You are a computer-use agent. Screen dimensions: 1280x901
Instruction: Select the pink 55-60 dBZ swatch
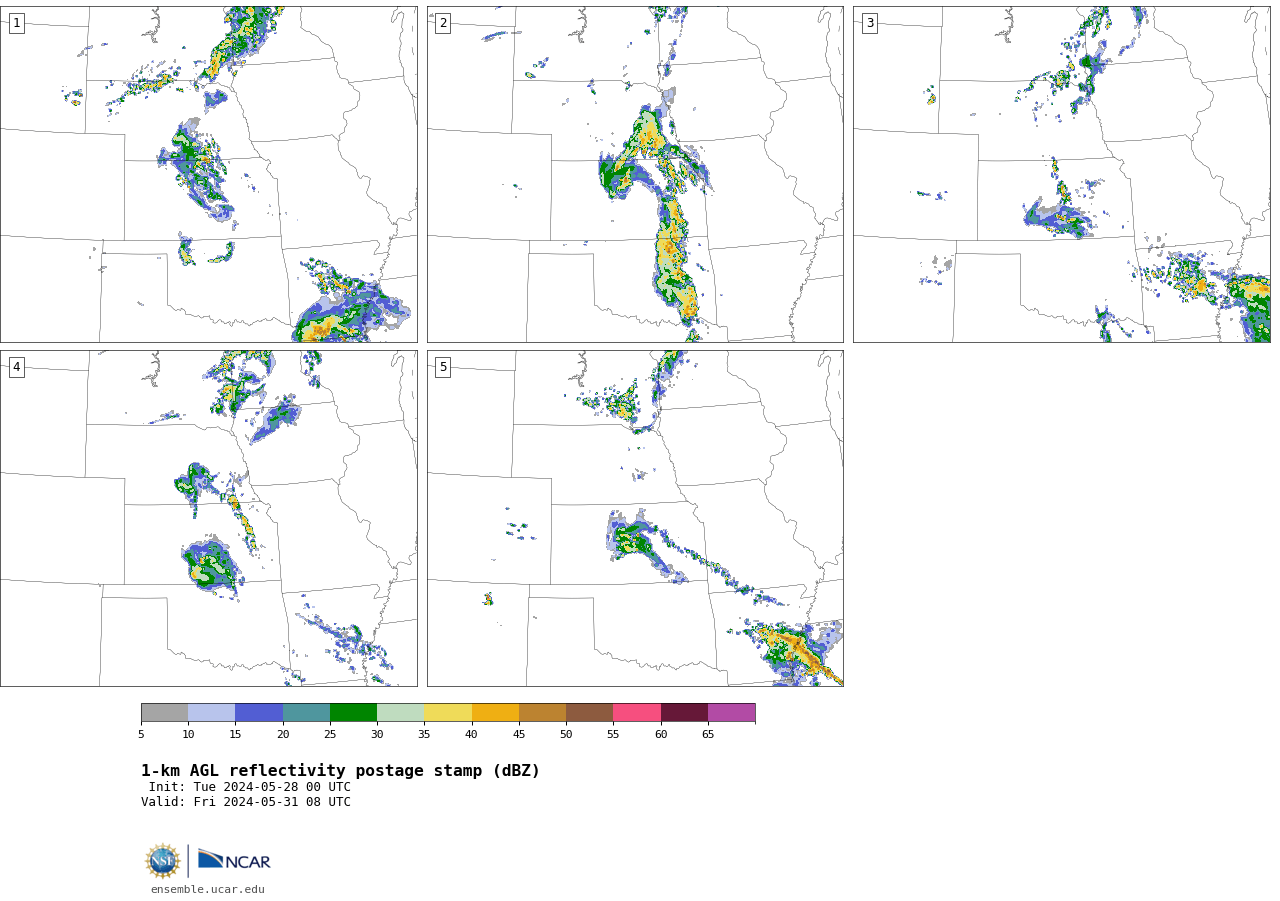pyautogui.click(x=637, y=712)
